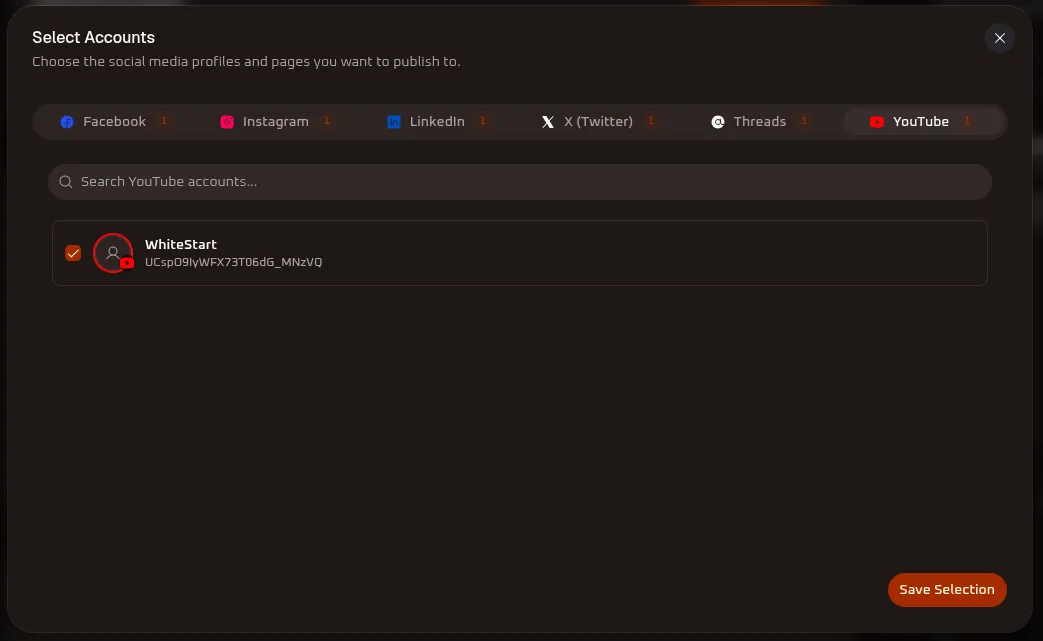Uncheck the WhiteStart account checkbox
The width and height of the screenshot is (1043, 641).
coord(73,253)
